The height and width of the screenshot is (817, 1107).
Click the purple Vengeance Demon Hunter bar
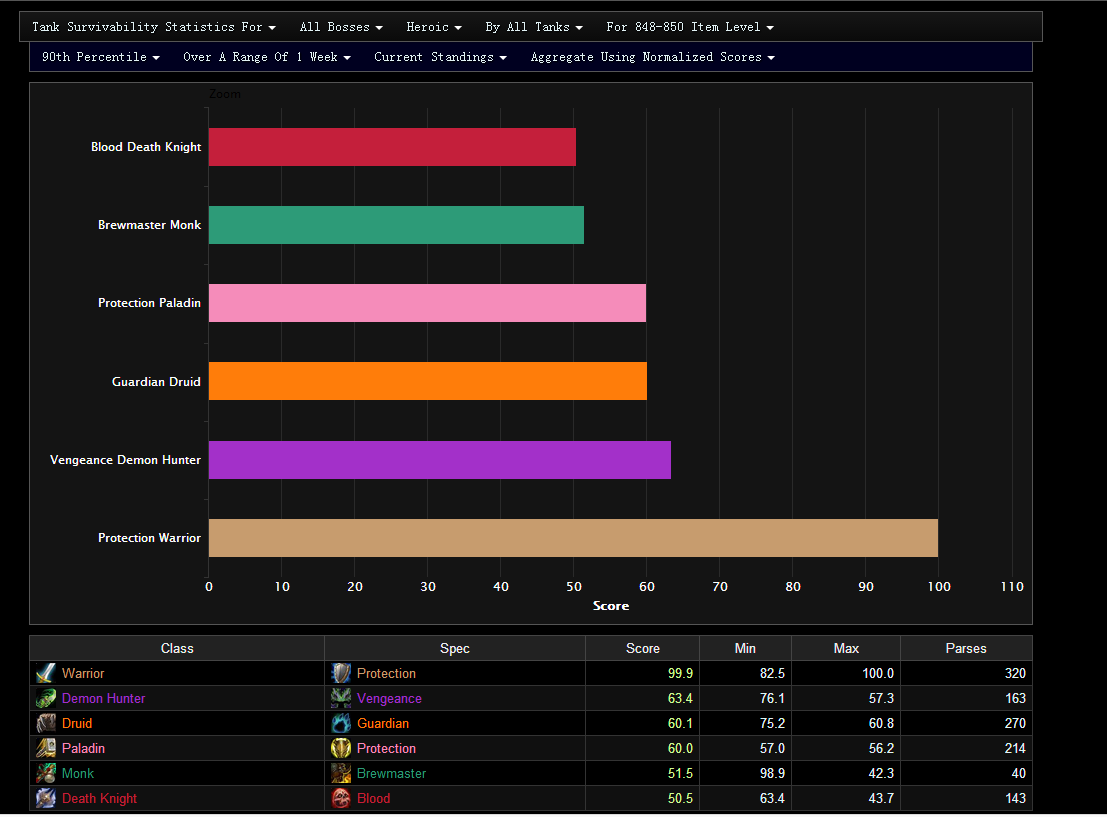point(439,460)
